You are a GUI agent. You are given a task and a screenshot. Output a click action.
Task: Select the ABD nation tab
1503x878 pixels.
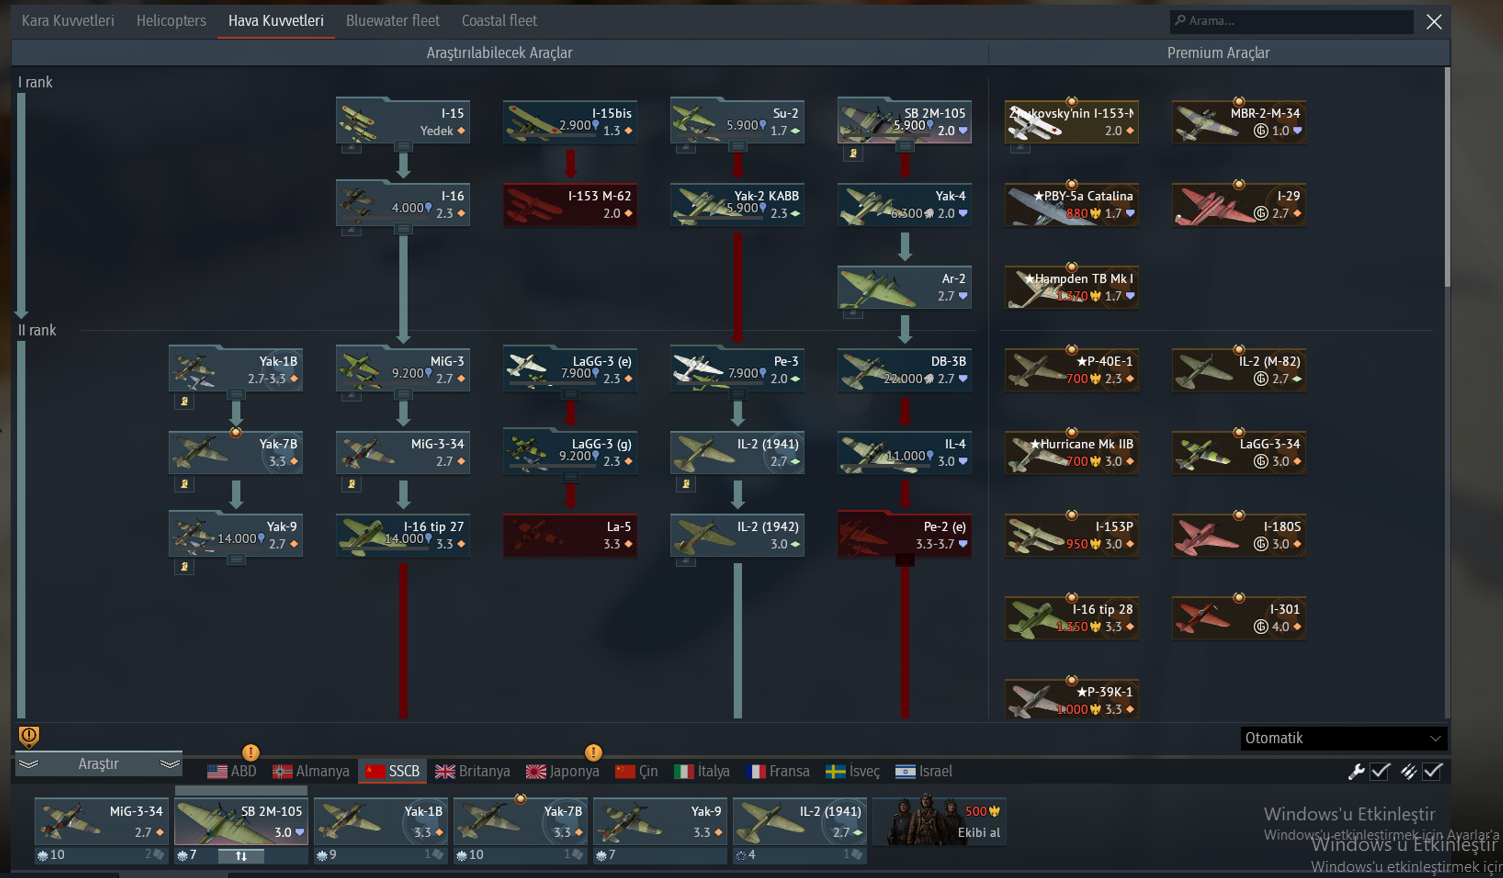(x=232, y=771)
